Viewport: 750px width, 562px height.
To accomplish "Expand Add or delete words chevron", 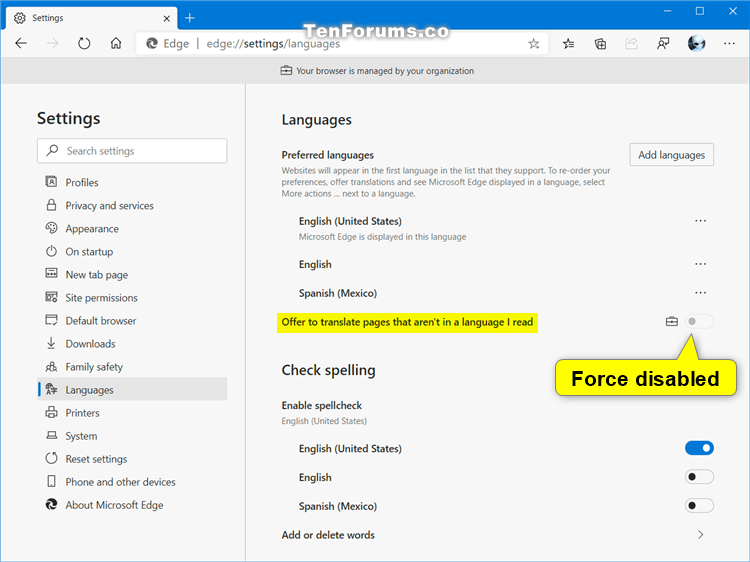I will (x=700, y=535).
